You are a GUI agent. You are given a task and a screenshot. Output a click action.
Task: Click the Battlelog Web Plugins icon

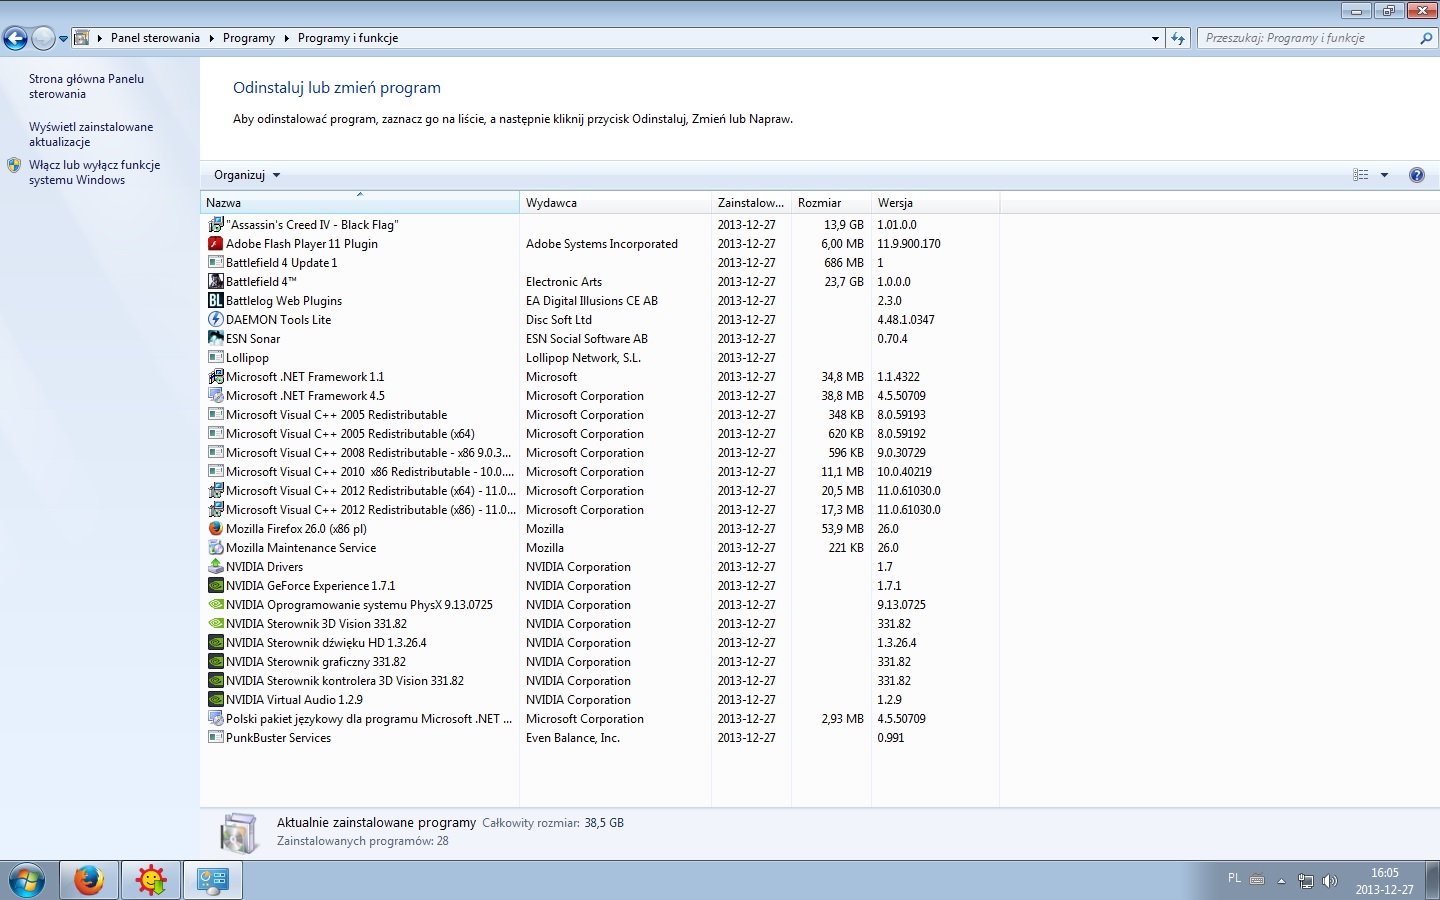[x=216, y=301]
